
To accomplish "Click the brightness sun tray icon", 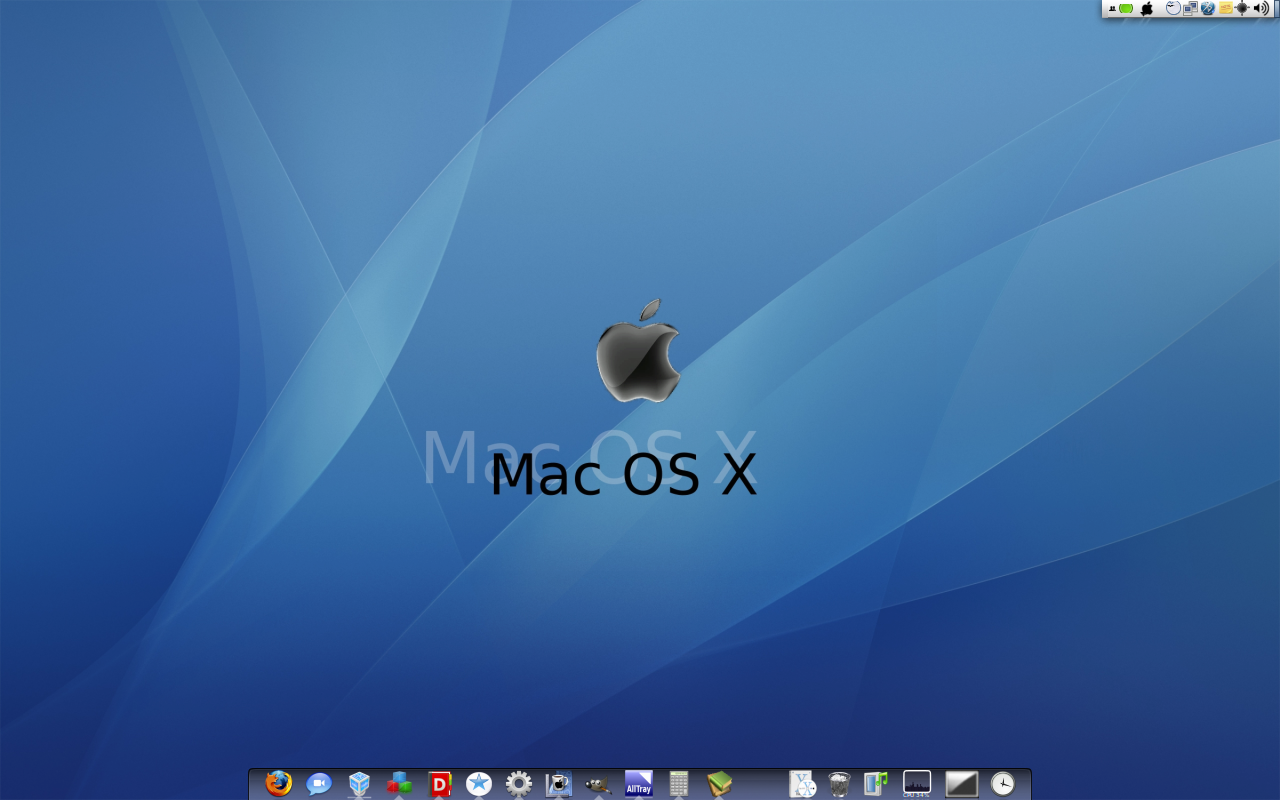I will [x=1242, y=8].
